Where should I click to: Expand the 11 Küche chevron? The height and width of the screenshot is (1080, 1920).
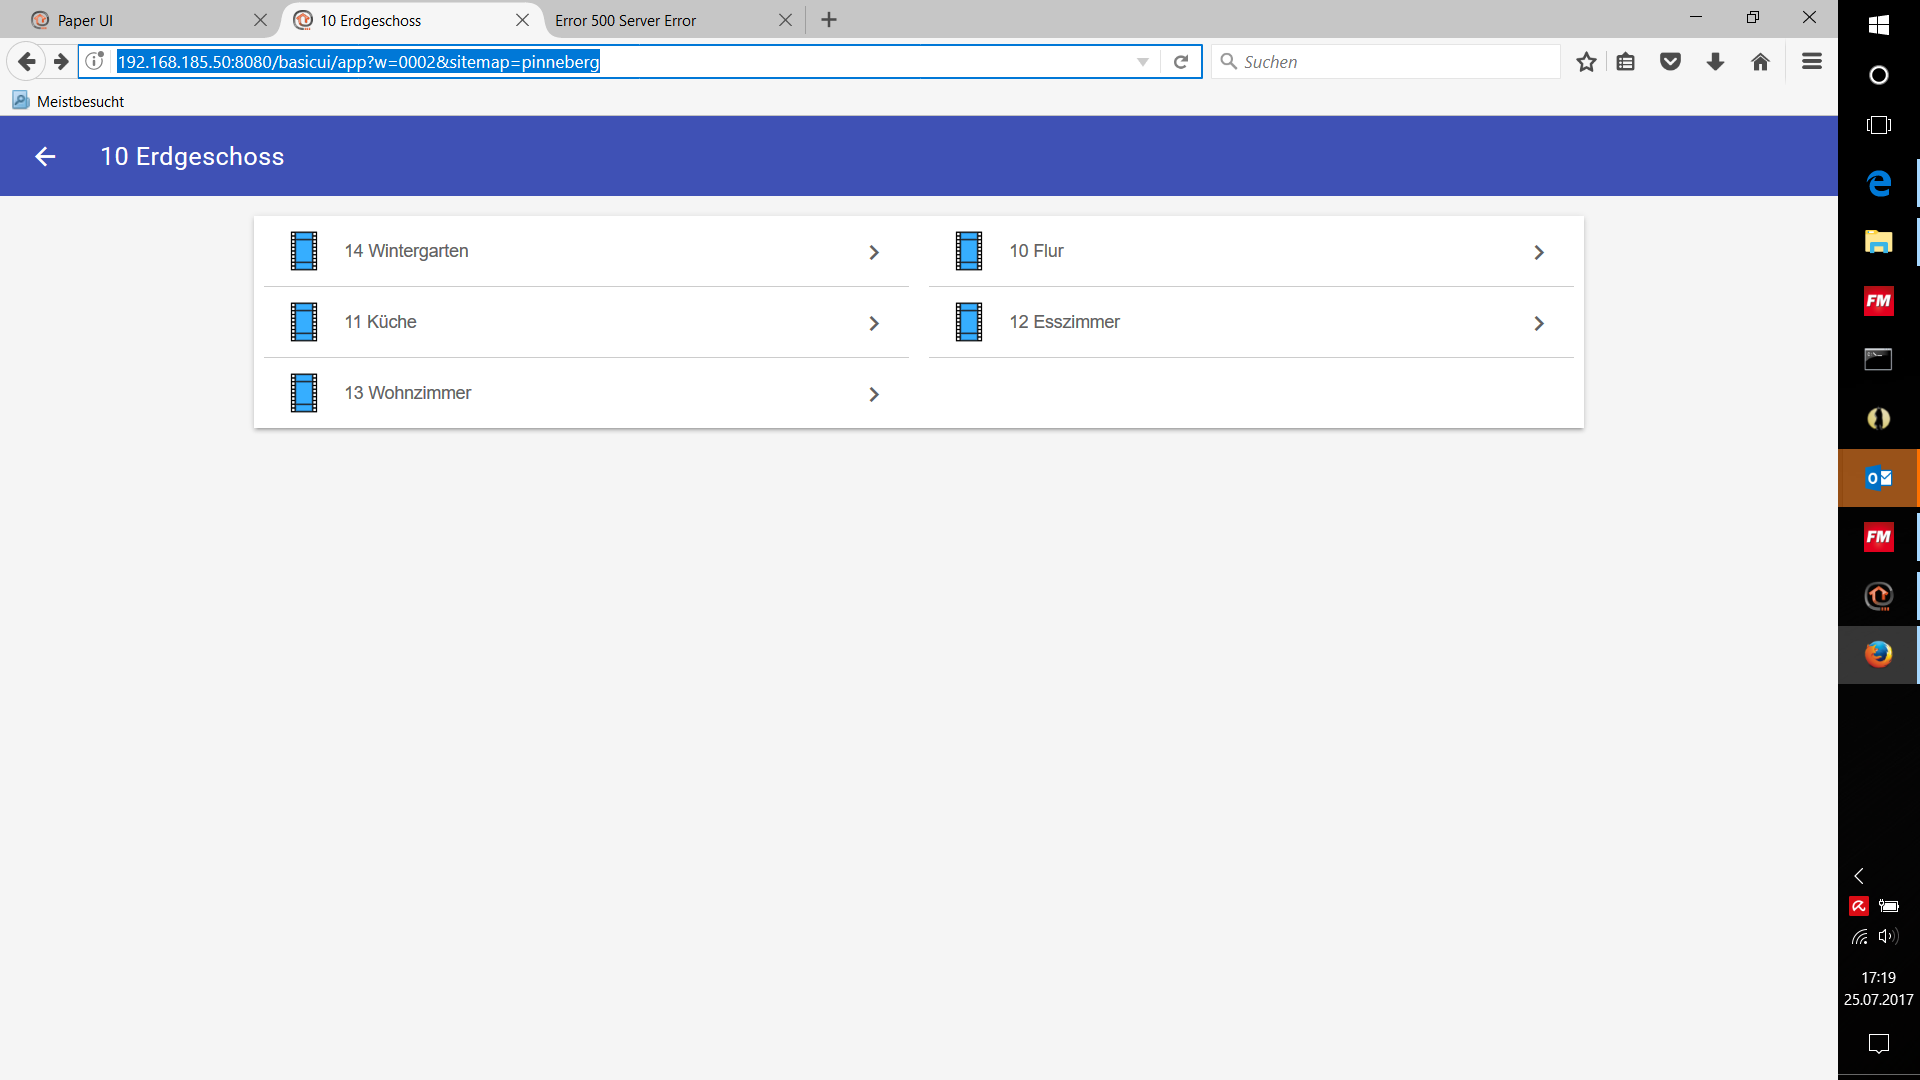point(874,323)
